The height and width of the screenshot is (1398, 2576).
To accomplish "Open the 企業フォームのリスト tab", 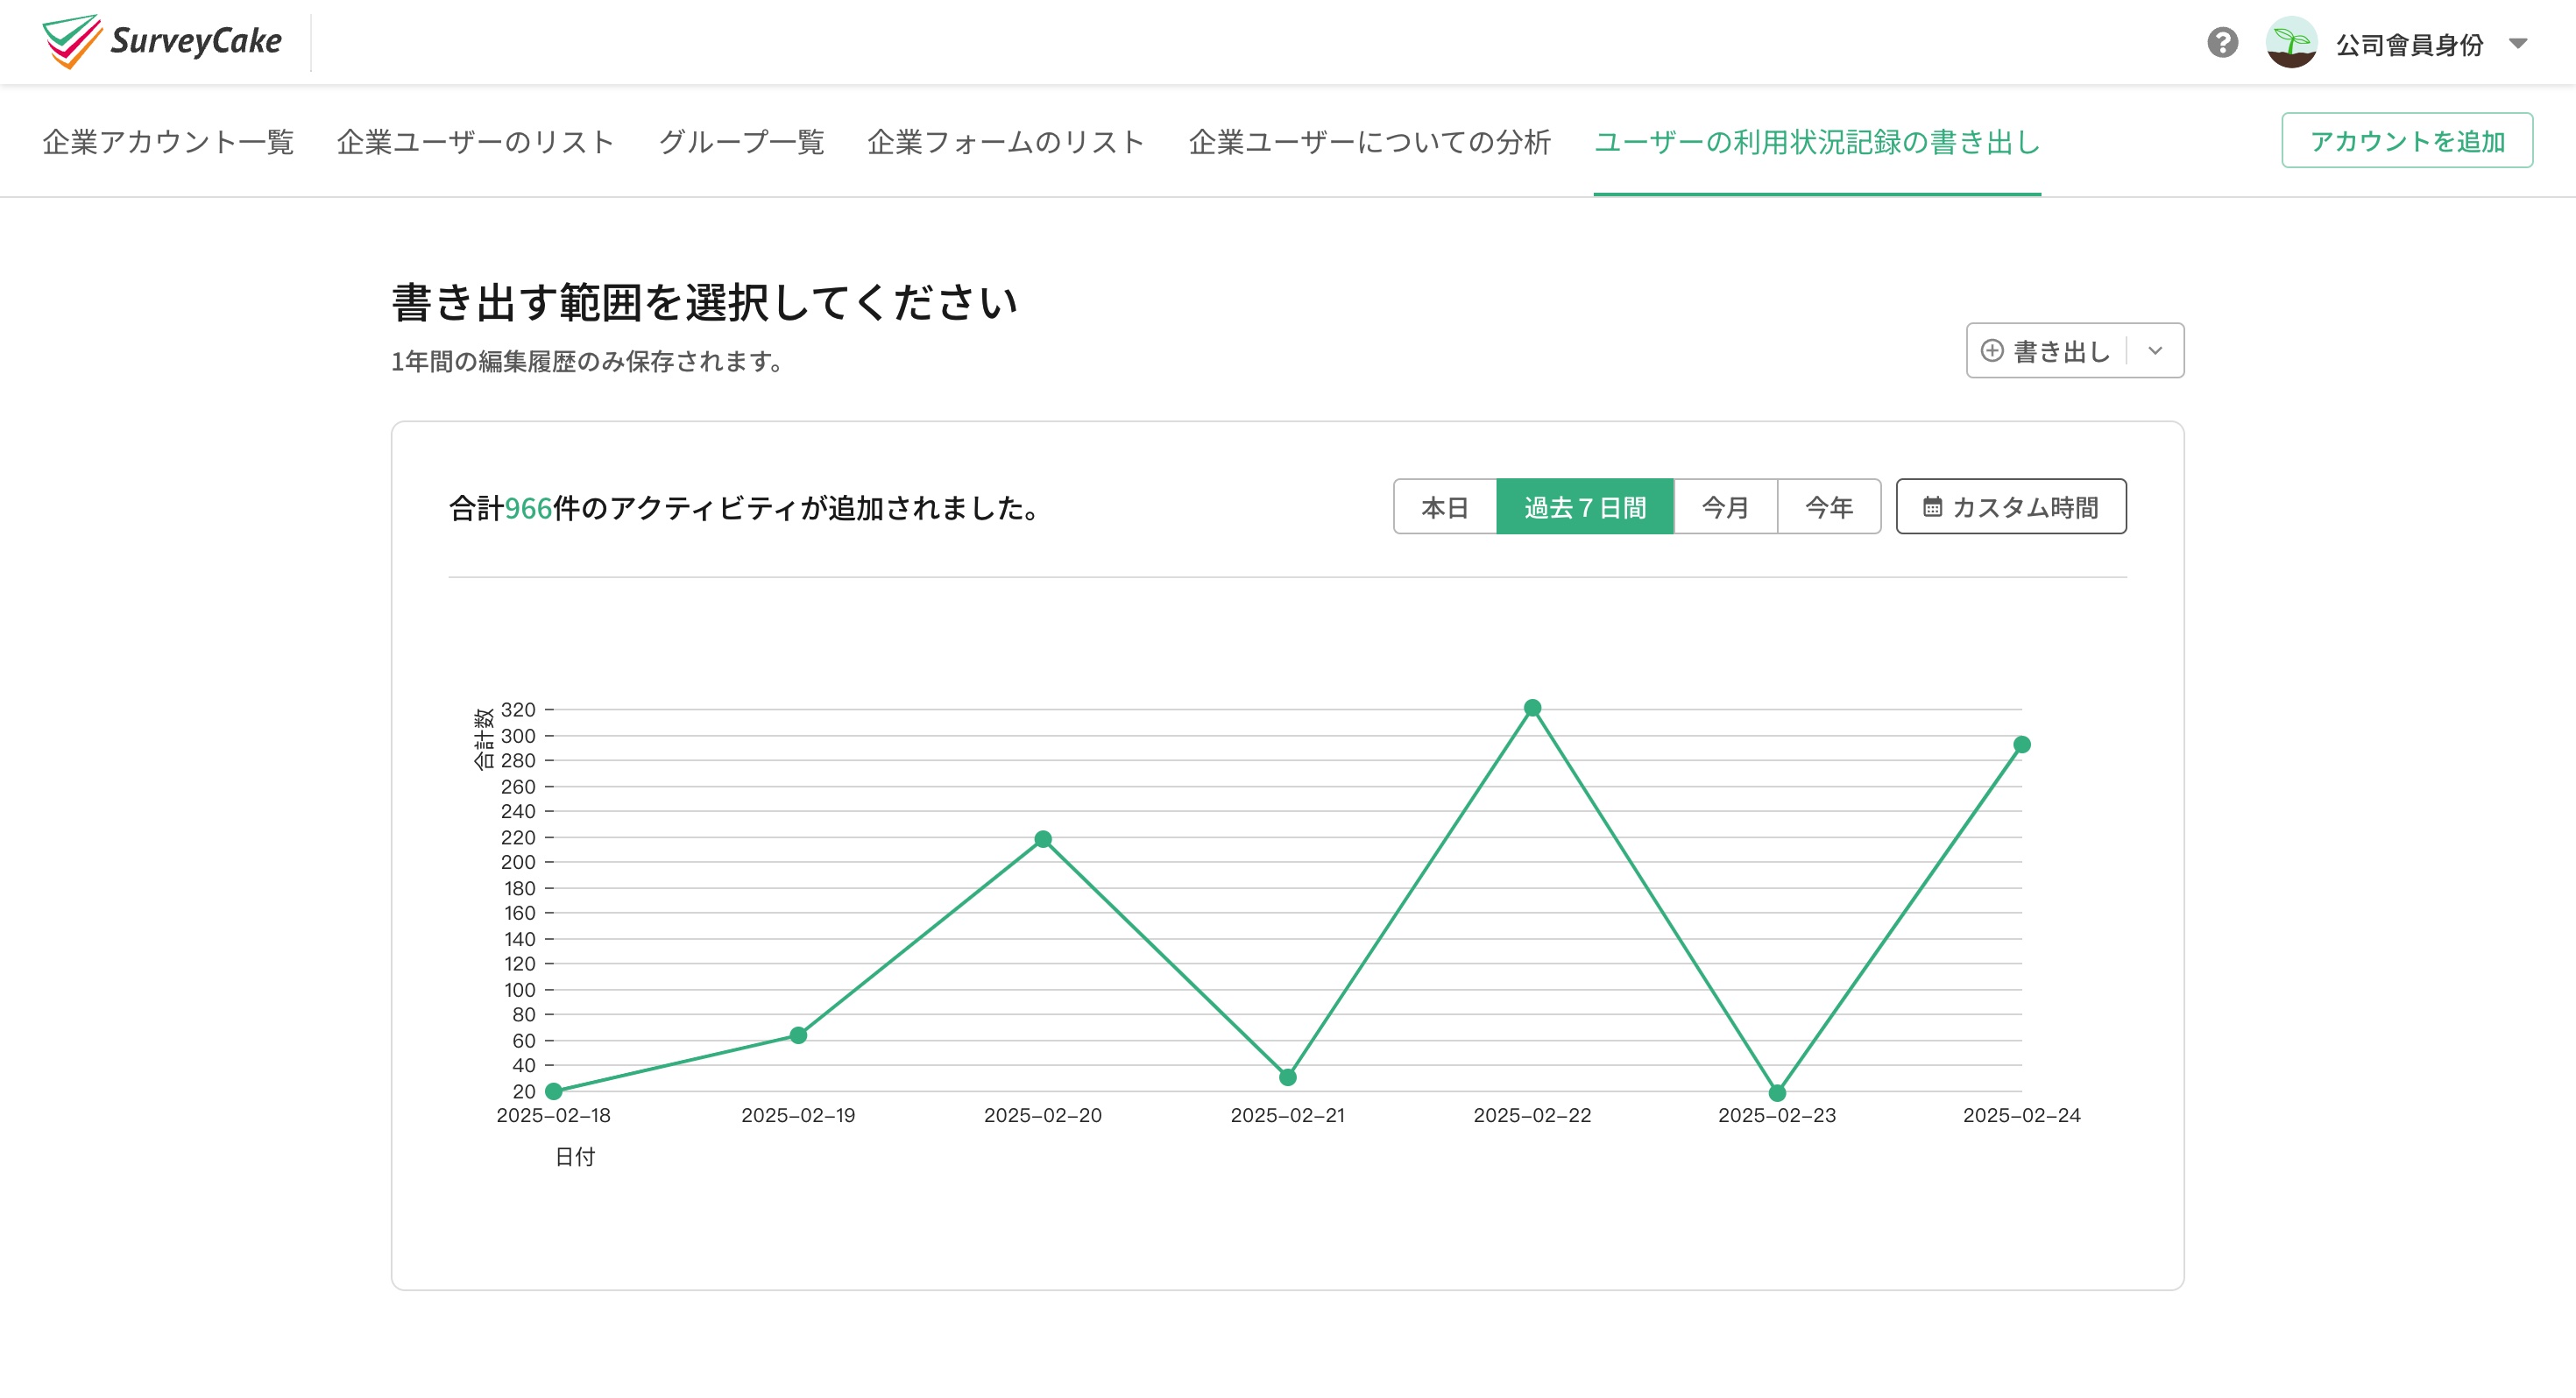I will point(1006,142).
